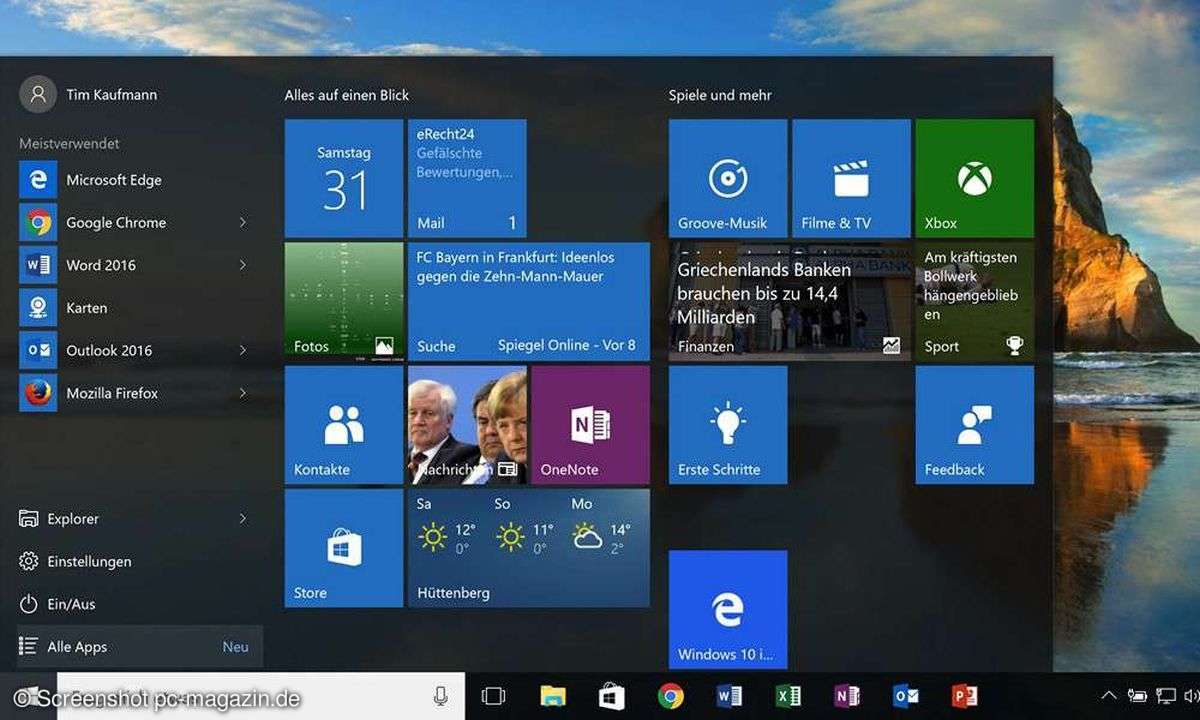
Task: Click the network icon in the system tray
Action: pyautogui.click(x=1166, y=696)
